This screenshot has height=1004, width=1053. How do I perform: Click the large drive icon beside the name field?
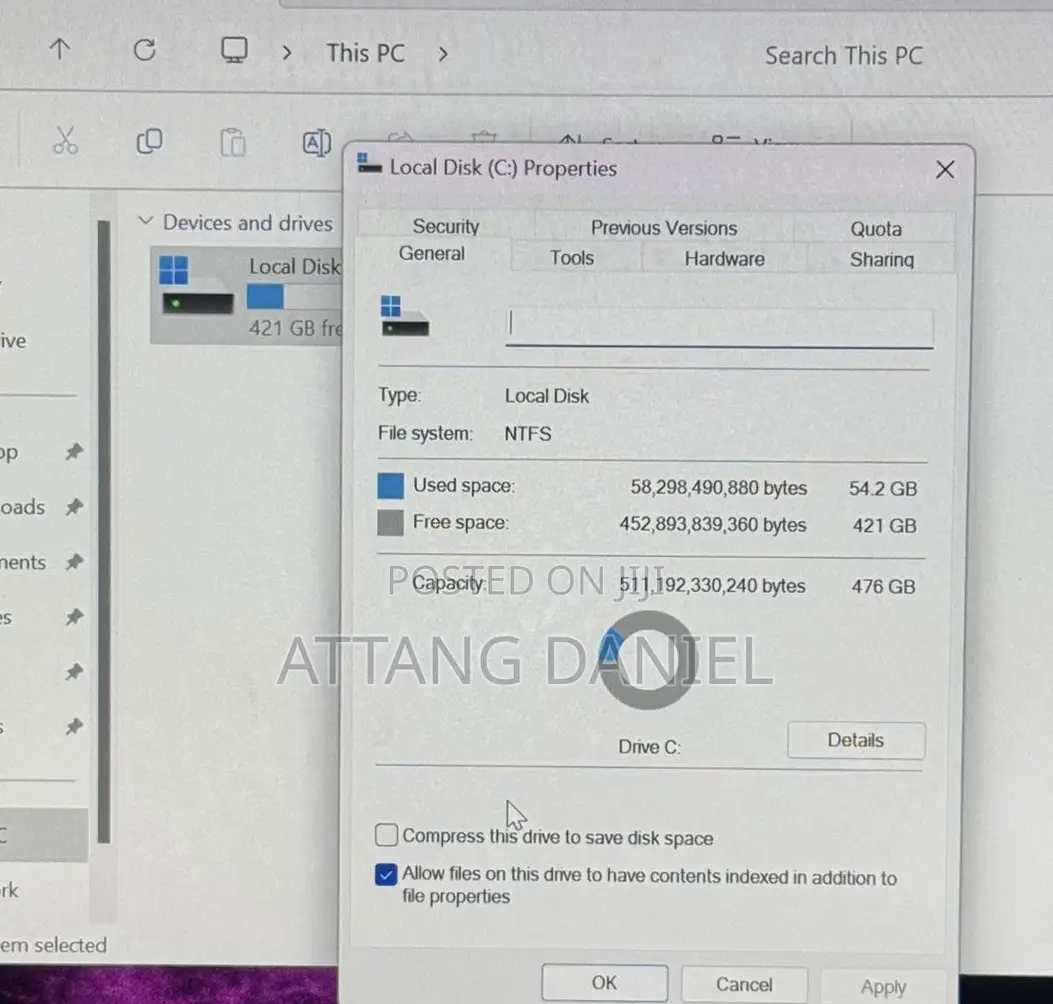coord(404,316)
